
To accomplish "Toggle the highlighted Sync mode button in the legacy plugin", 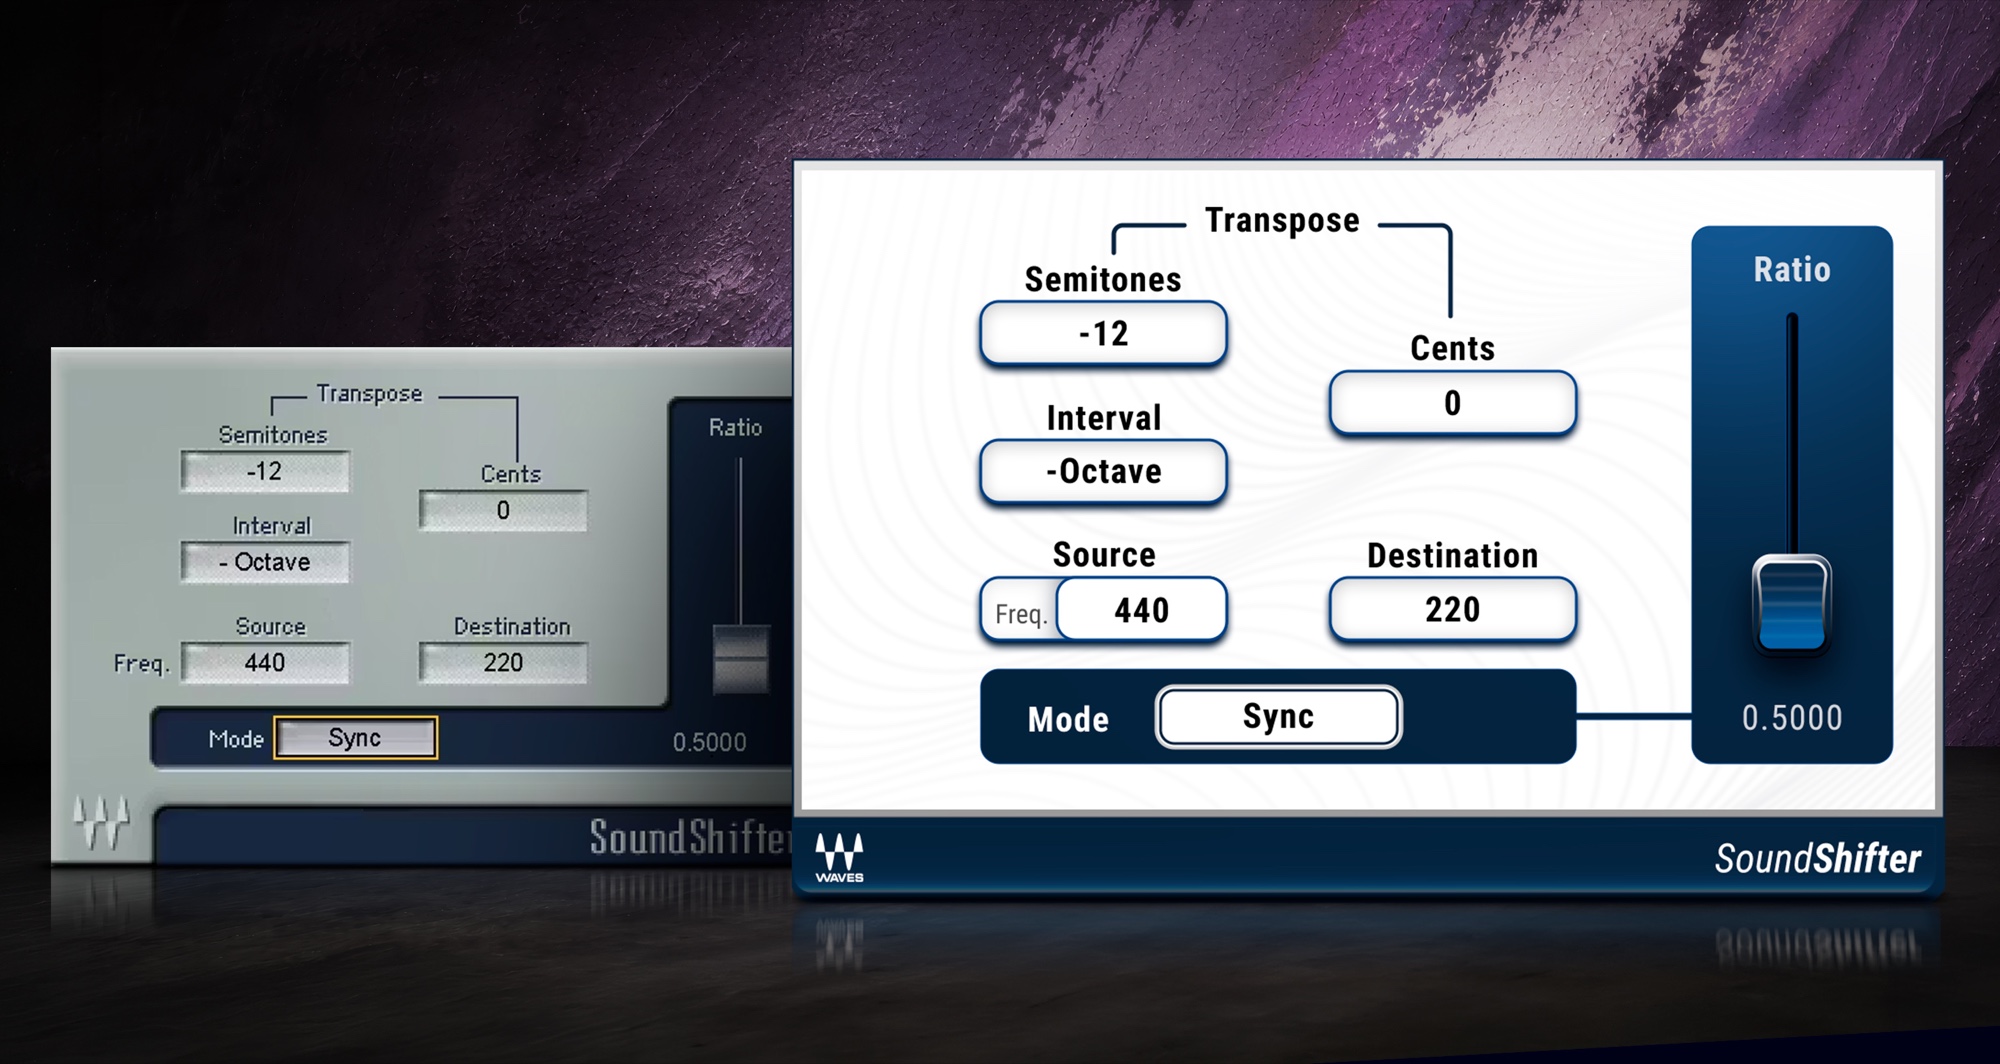I will coord(355,738).
